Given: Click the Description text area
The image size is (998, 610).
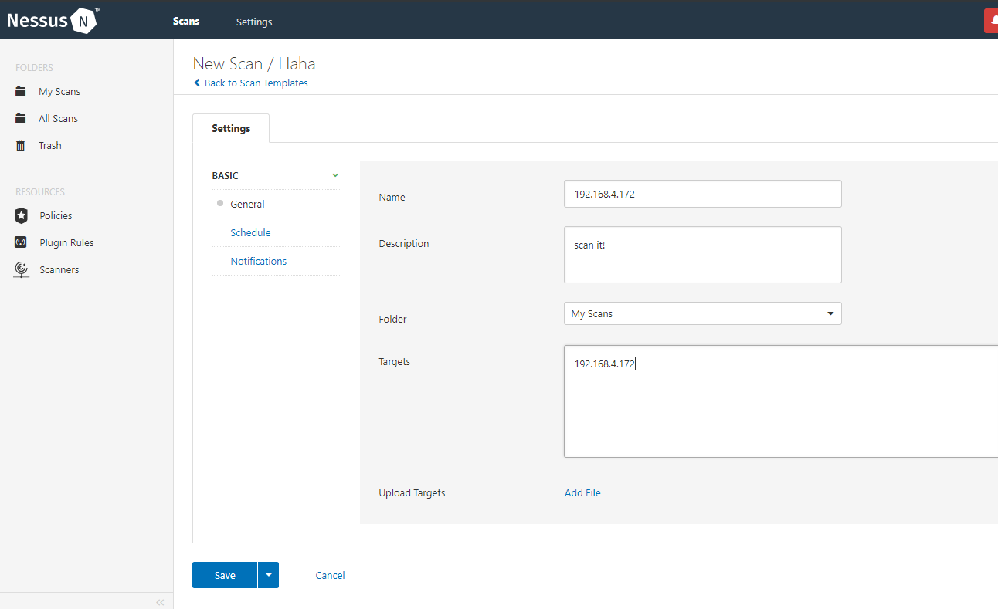Looking at the screenshot, I should (703, 255).
